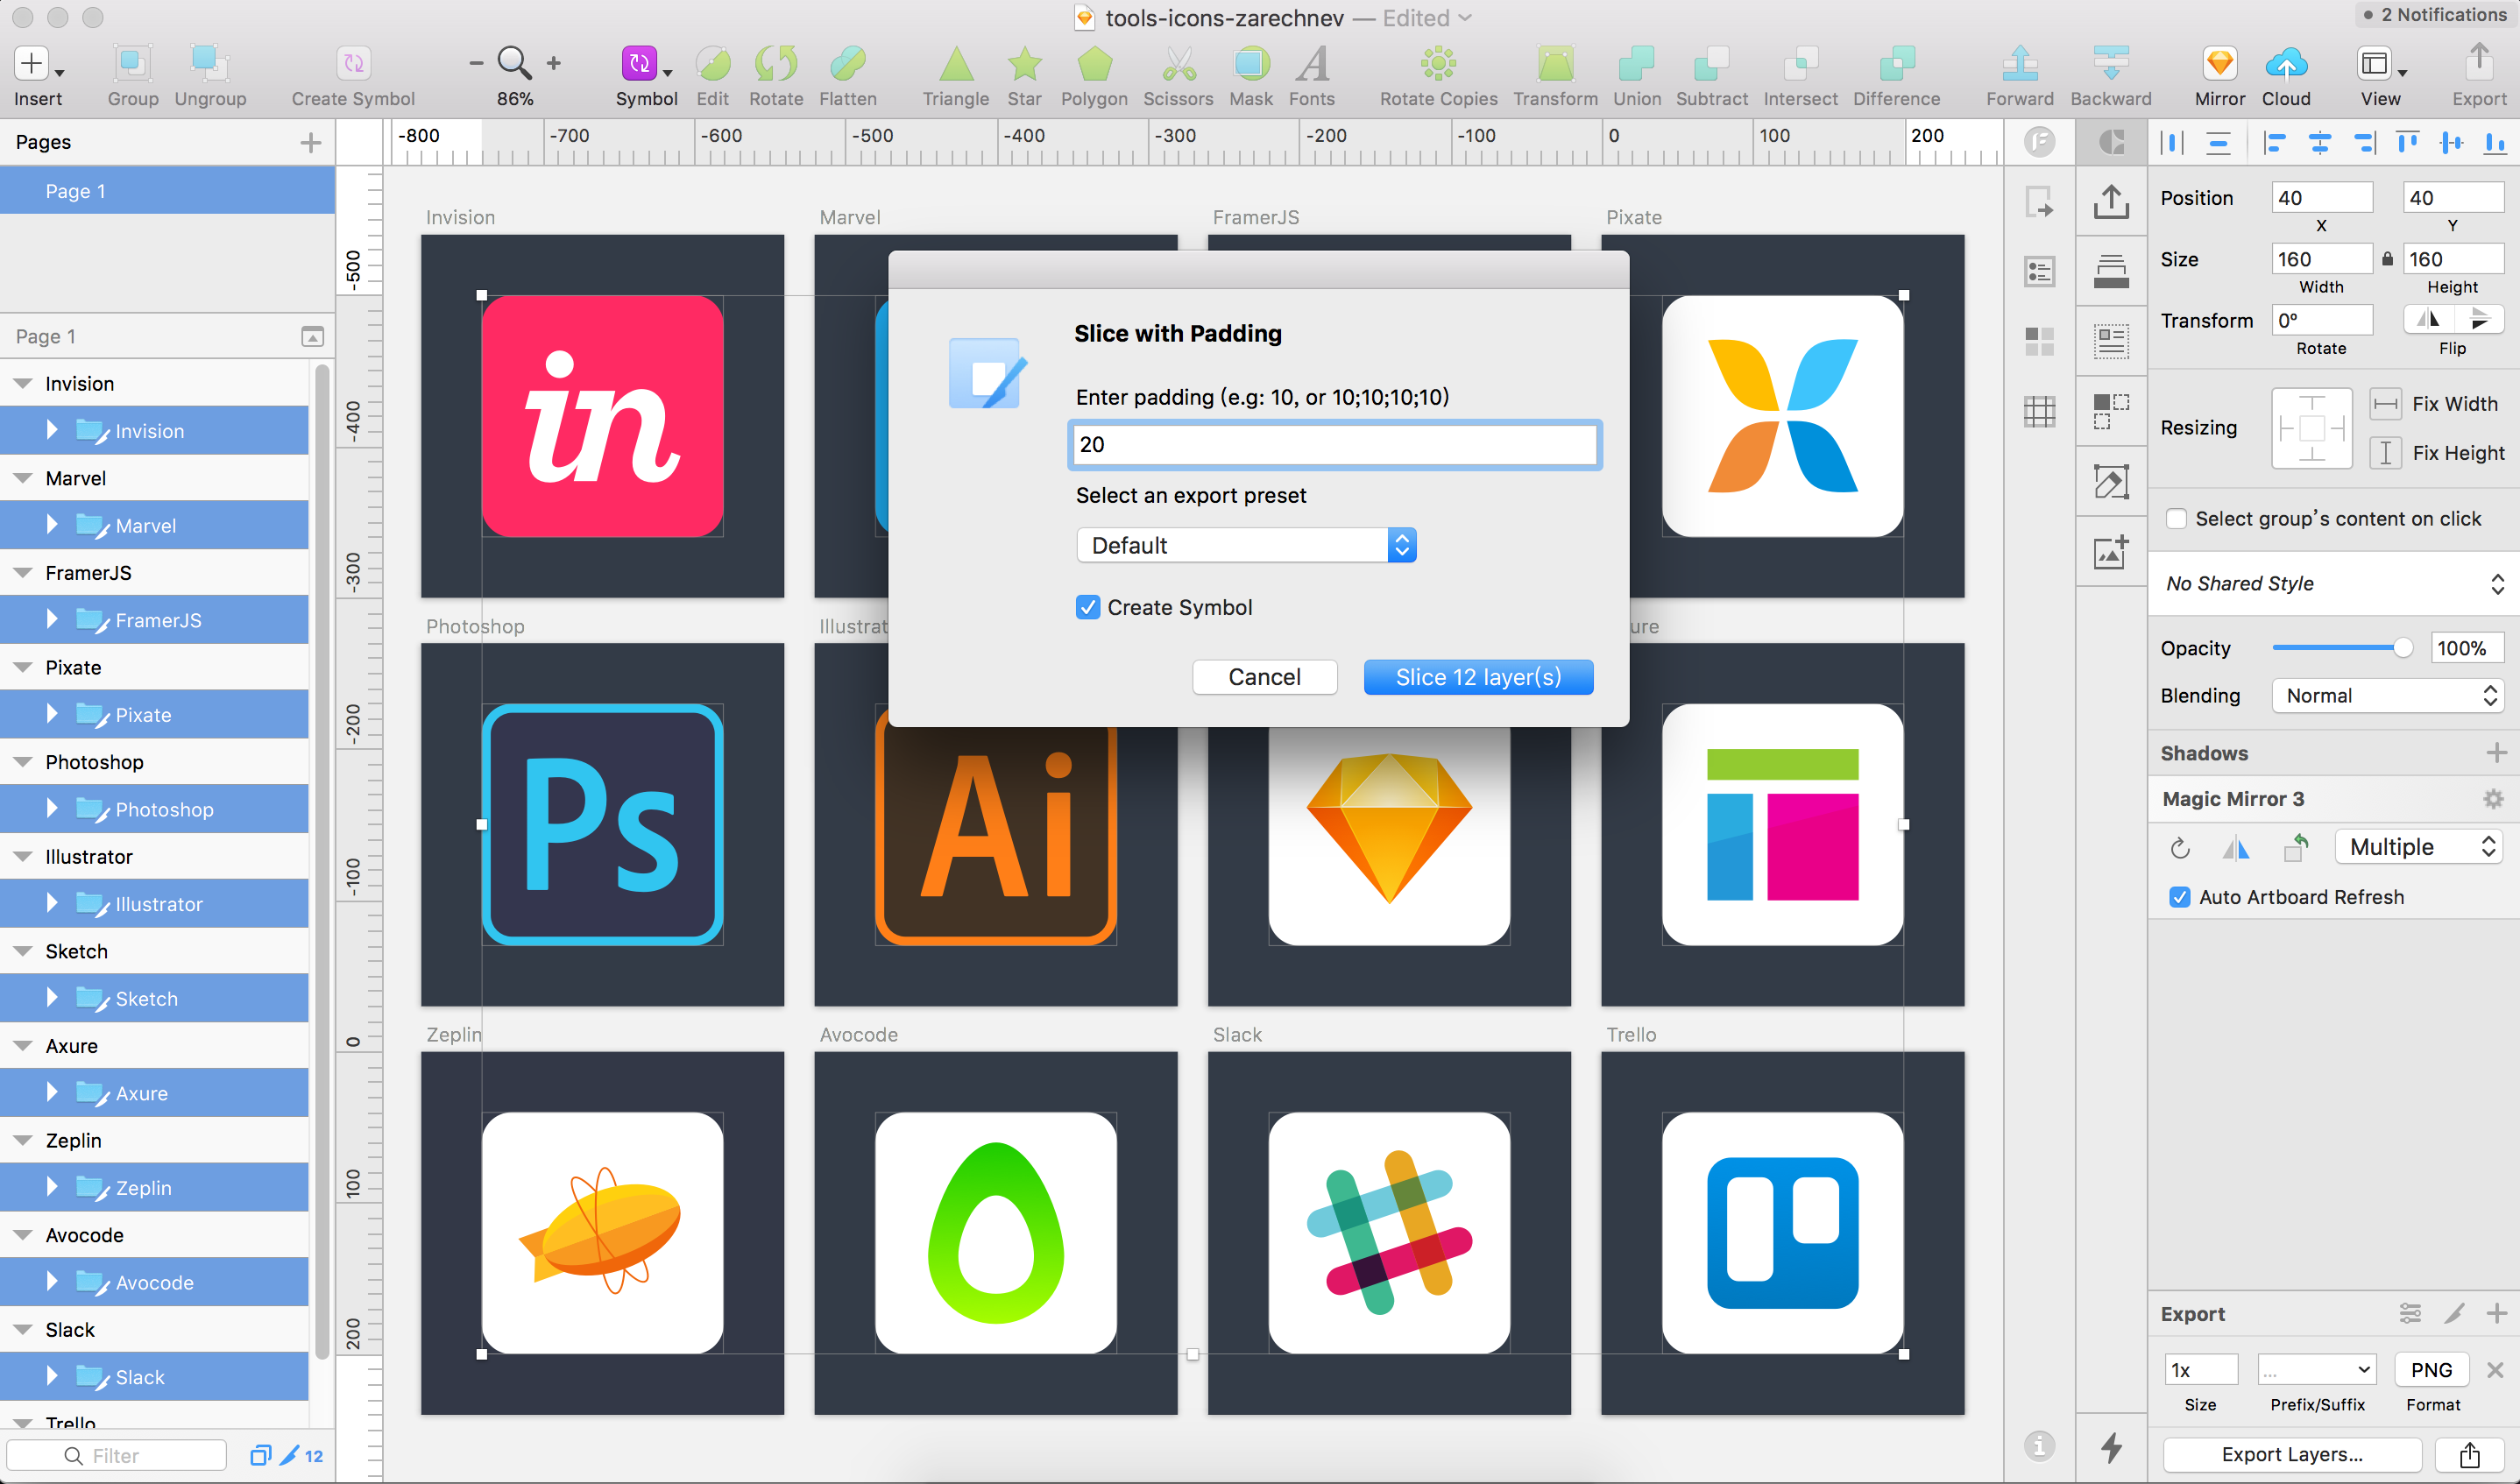Click the Rotate transform field
Screen dimensions: 2520x1484
coord(2321,321)
